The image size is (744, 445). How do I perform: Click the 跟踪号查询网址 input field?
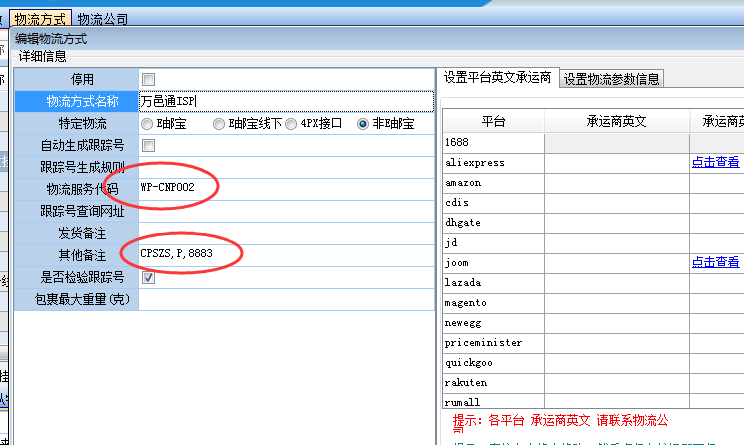(x=285, y=211)
